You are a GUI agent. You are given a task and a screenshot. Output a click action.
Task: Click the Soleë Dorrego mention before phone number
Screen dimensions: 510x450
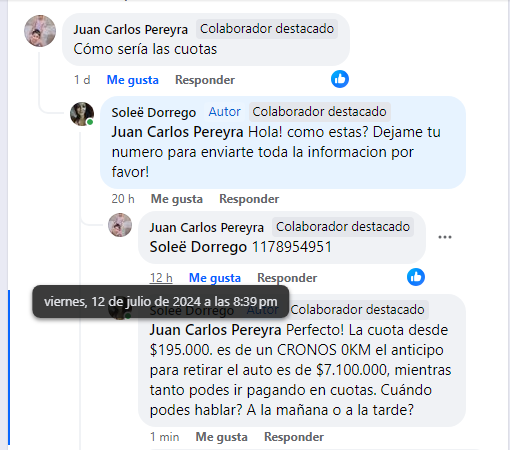coord(198,247)
